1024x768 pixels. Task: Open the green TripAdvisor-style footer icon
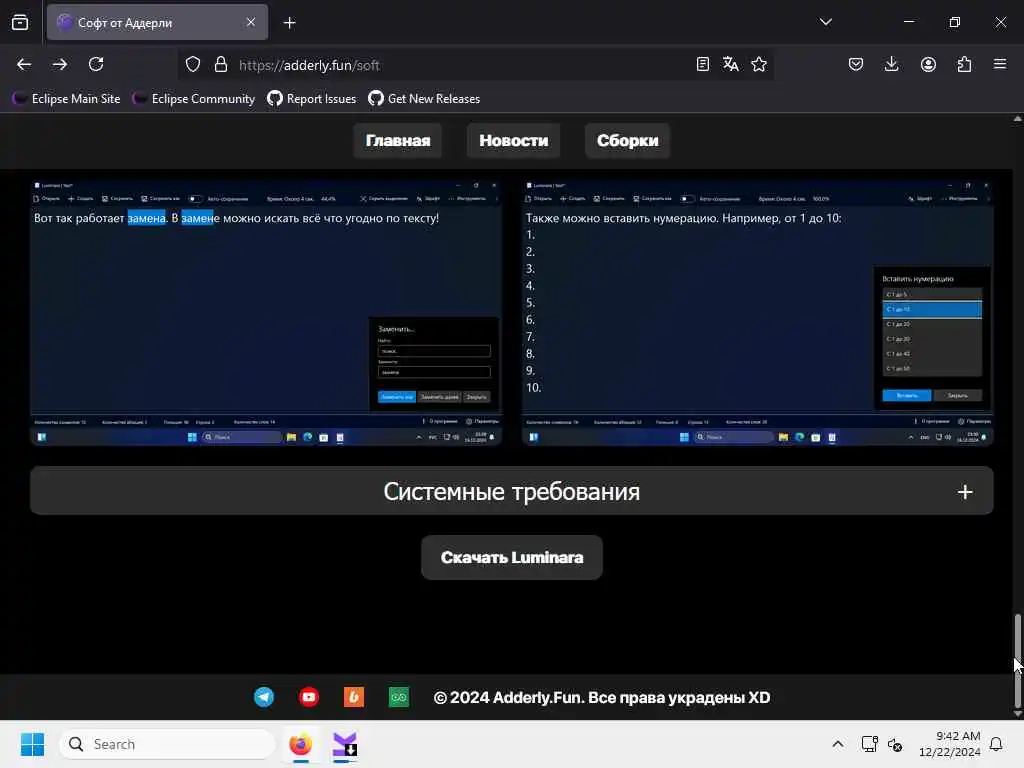[x=399, y=697]
